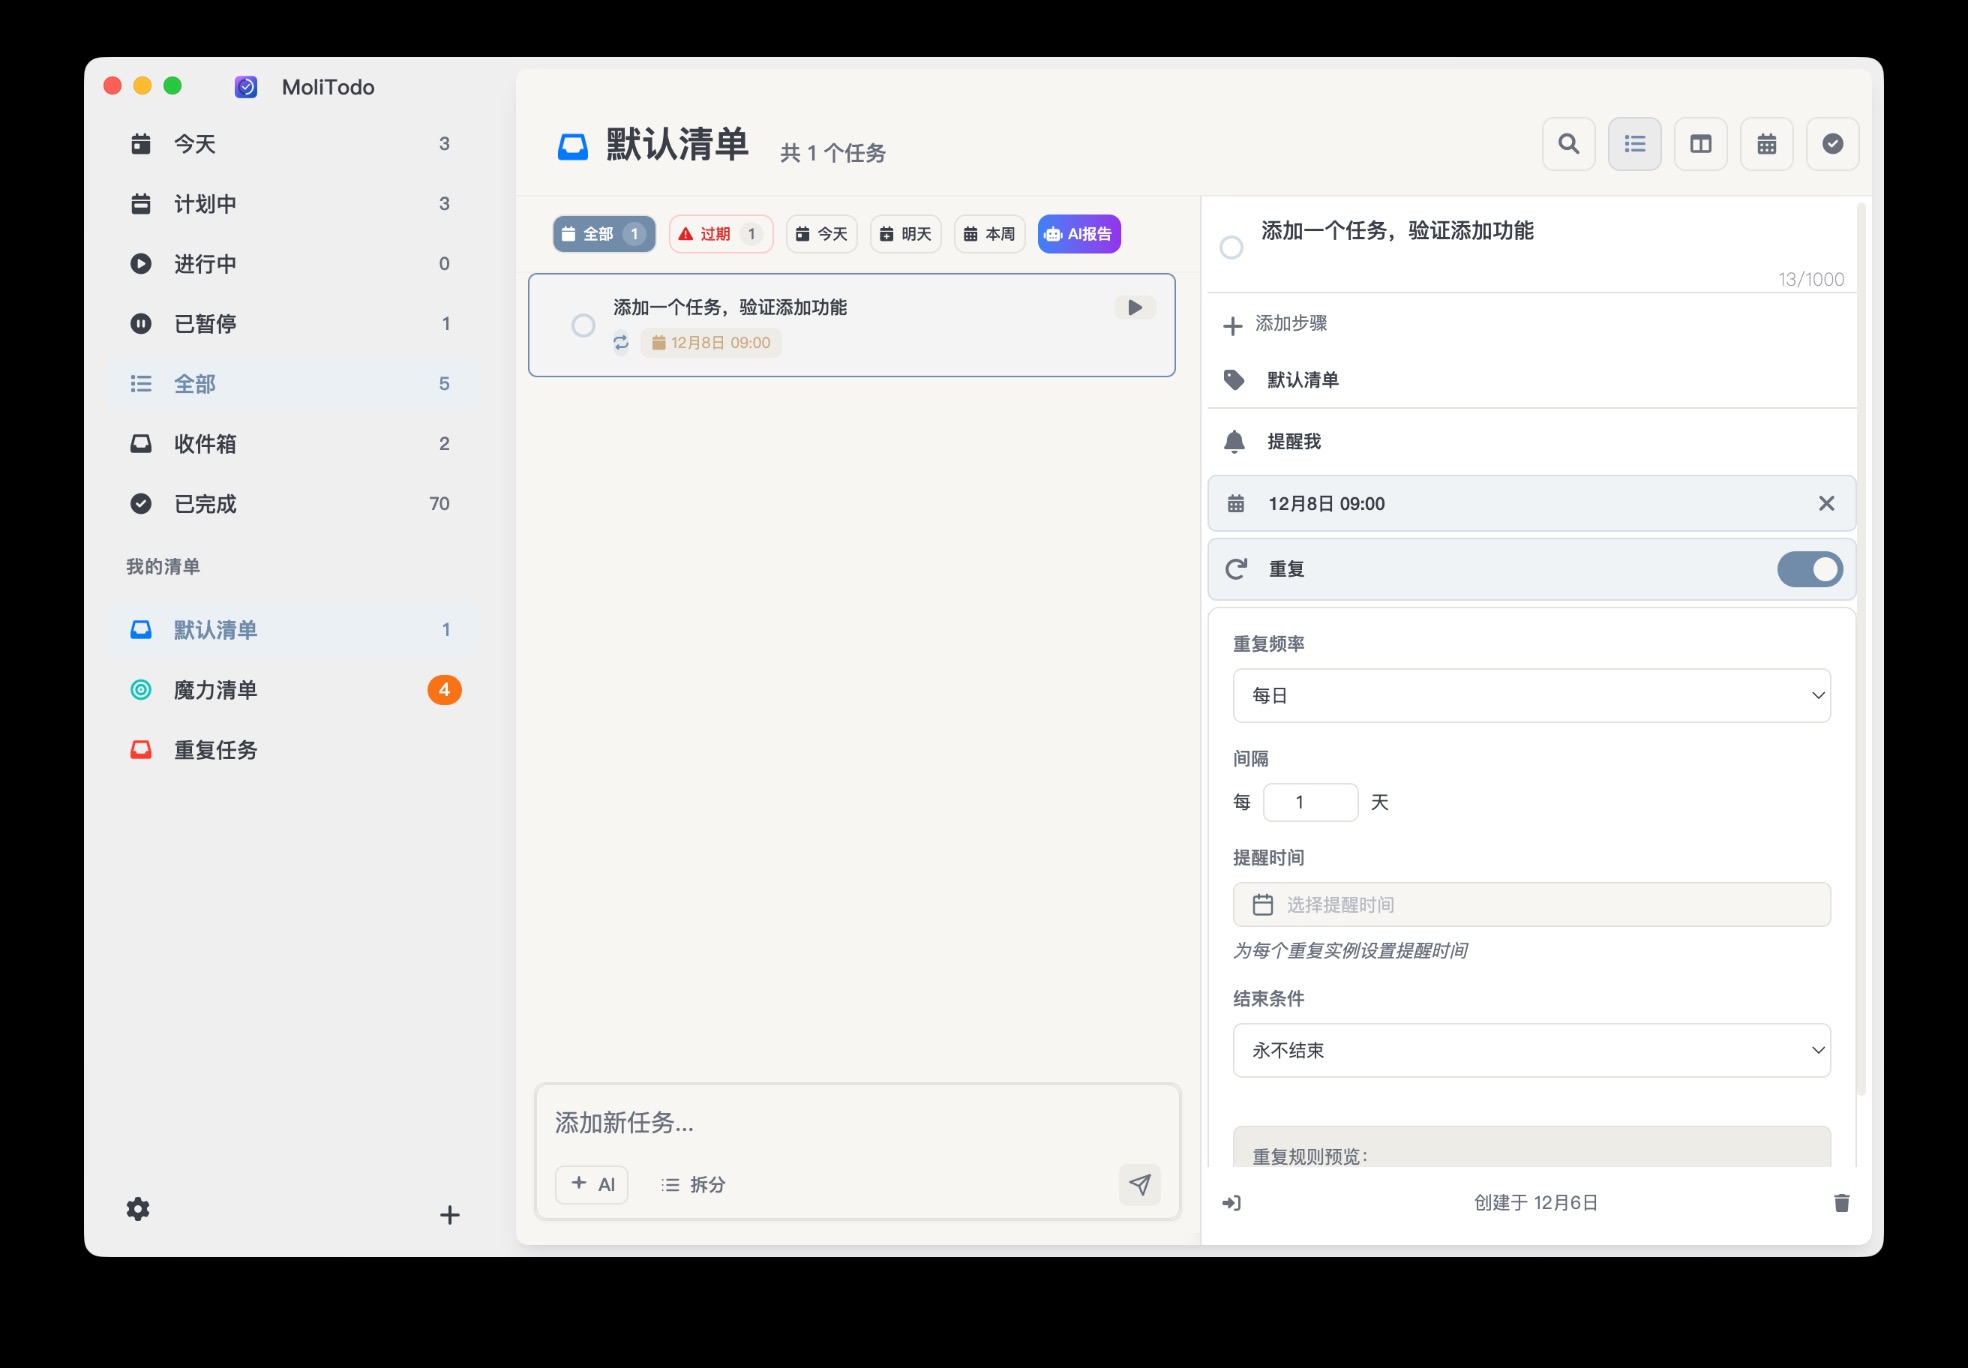Image resolution: width=1968 pixels, height=1368 pixels.
Task: Open the 重复频率 每日 dropdown
Action: click(1531, 695)
